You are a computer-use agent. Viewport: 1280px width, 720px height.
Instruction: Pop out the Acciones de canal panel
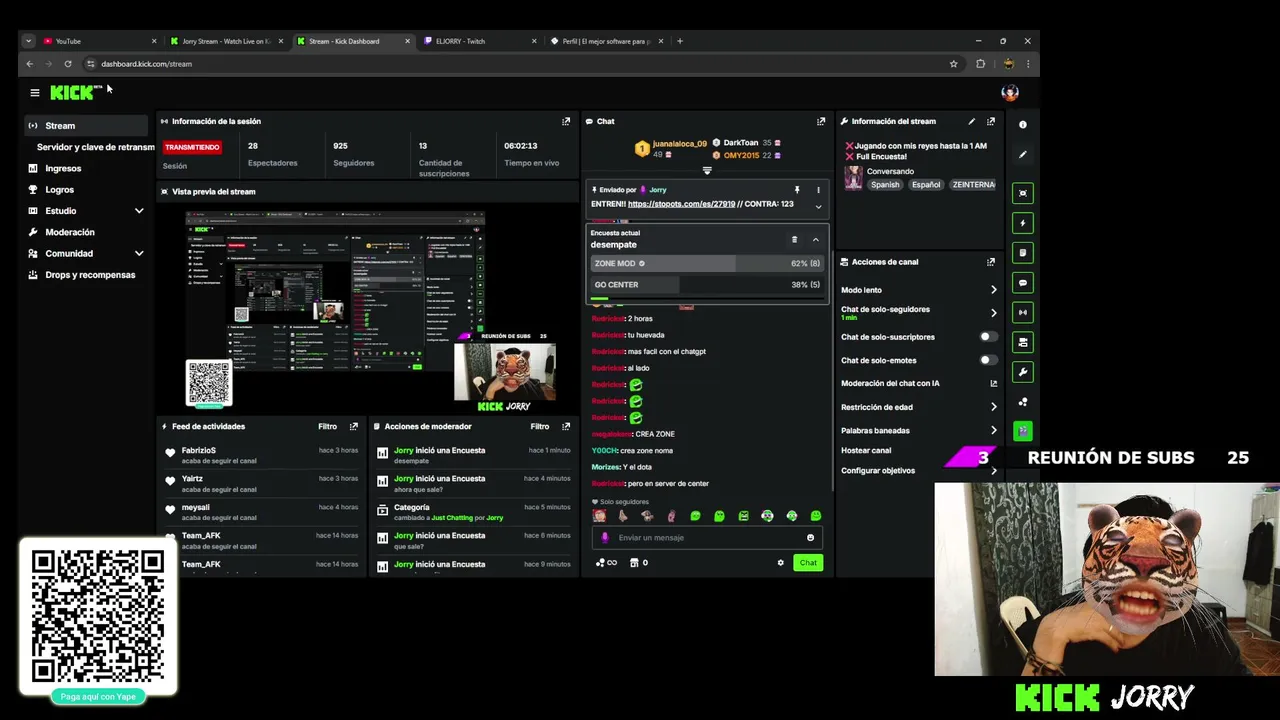(x=991, y=262)
